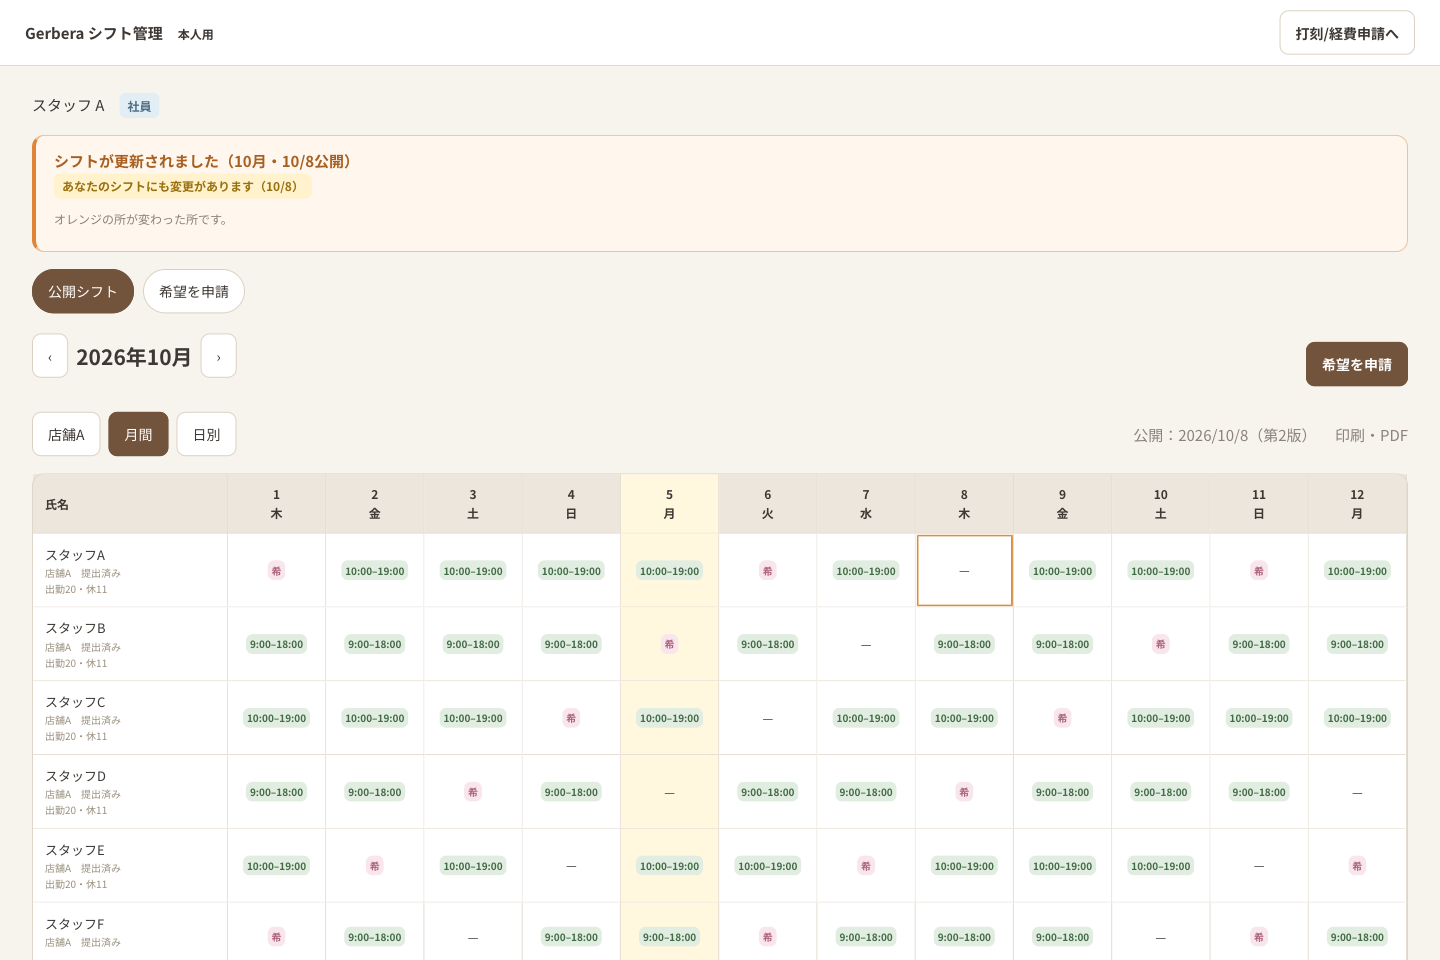The height and width of the screenshot is (960, 1440).
Task: Select スタッフD's 希 badge on day 3
Action: click(x=473, y=792)
